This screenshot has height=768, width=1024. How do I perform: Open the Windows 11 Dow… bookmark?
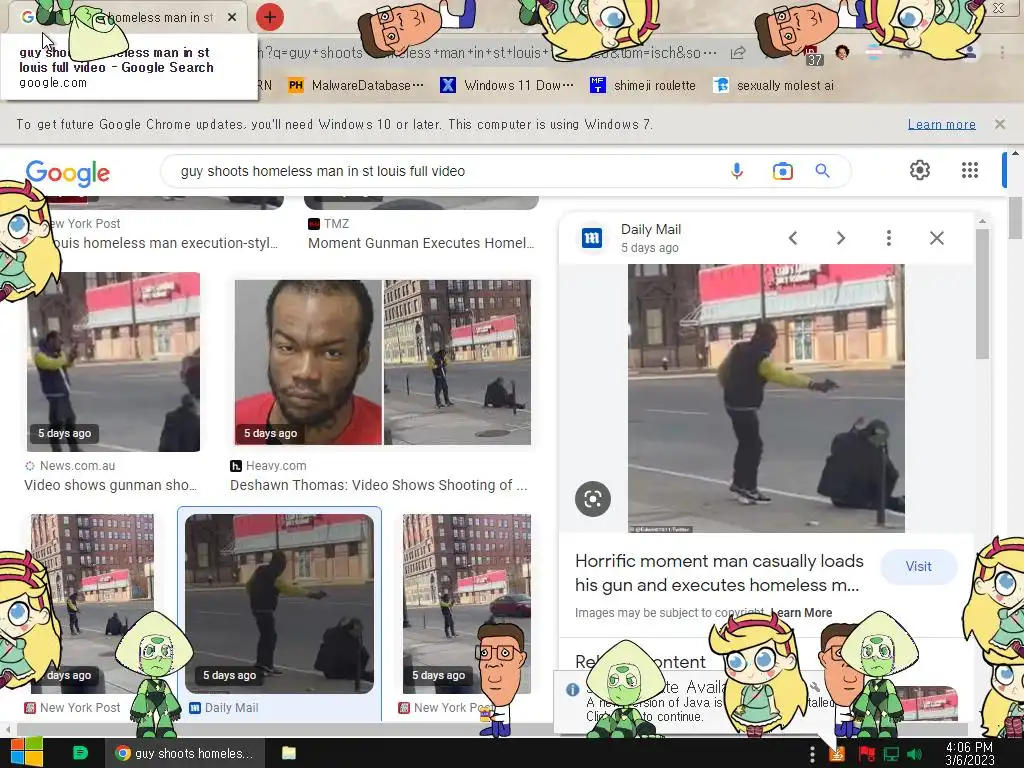coord(507,85)
